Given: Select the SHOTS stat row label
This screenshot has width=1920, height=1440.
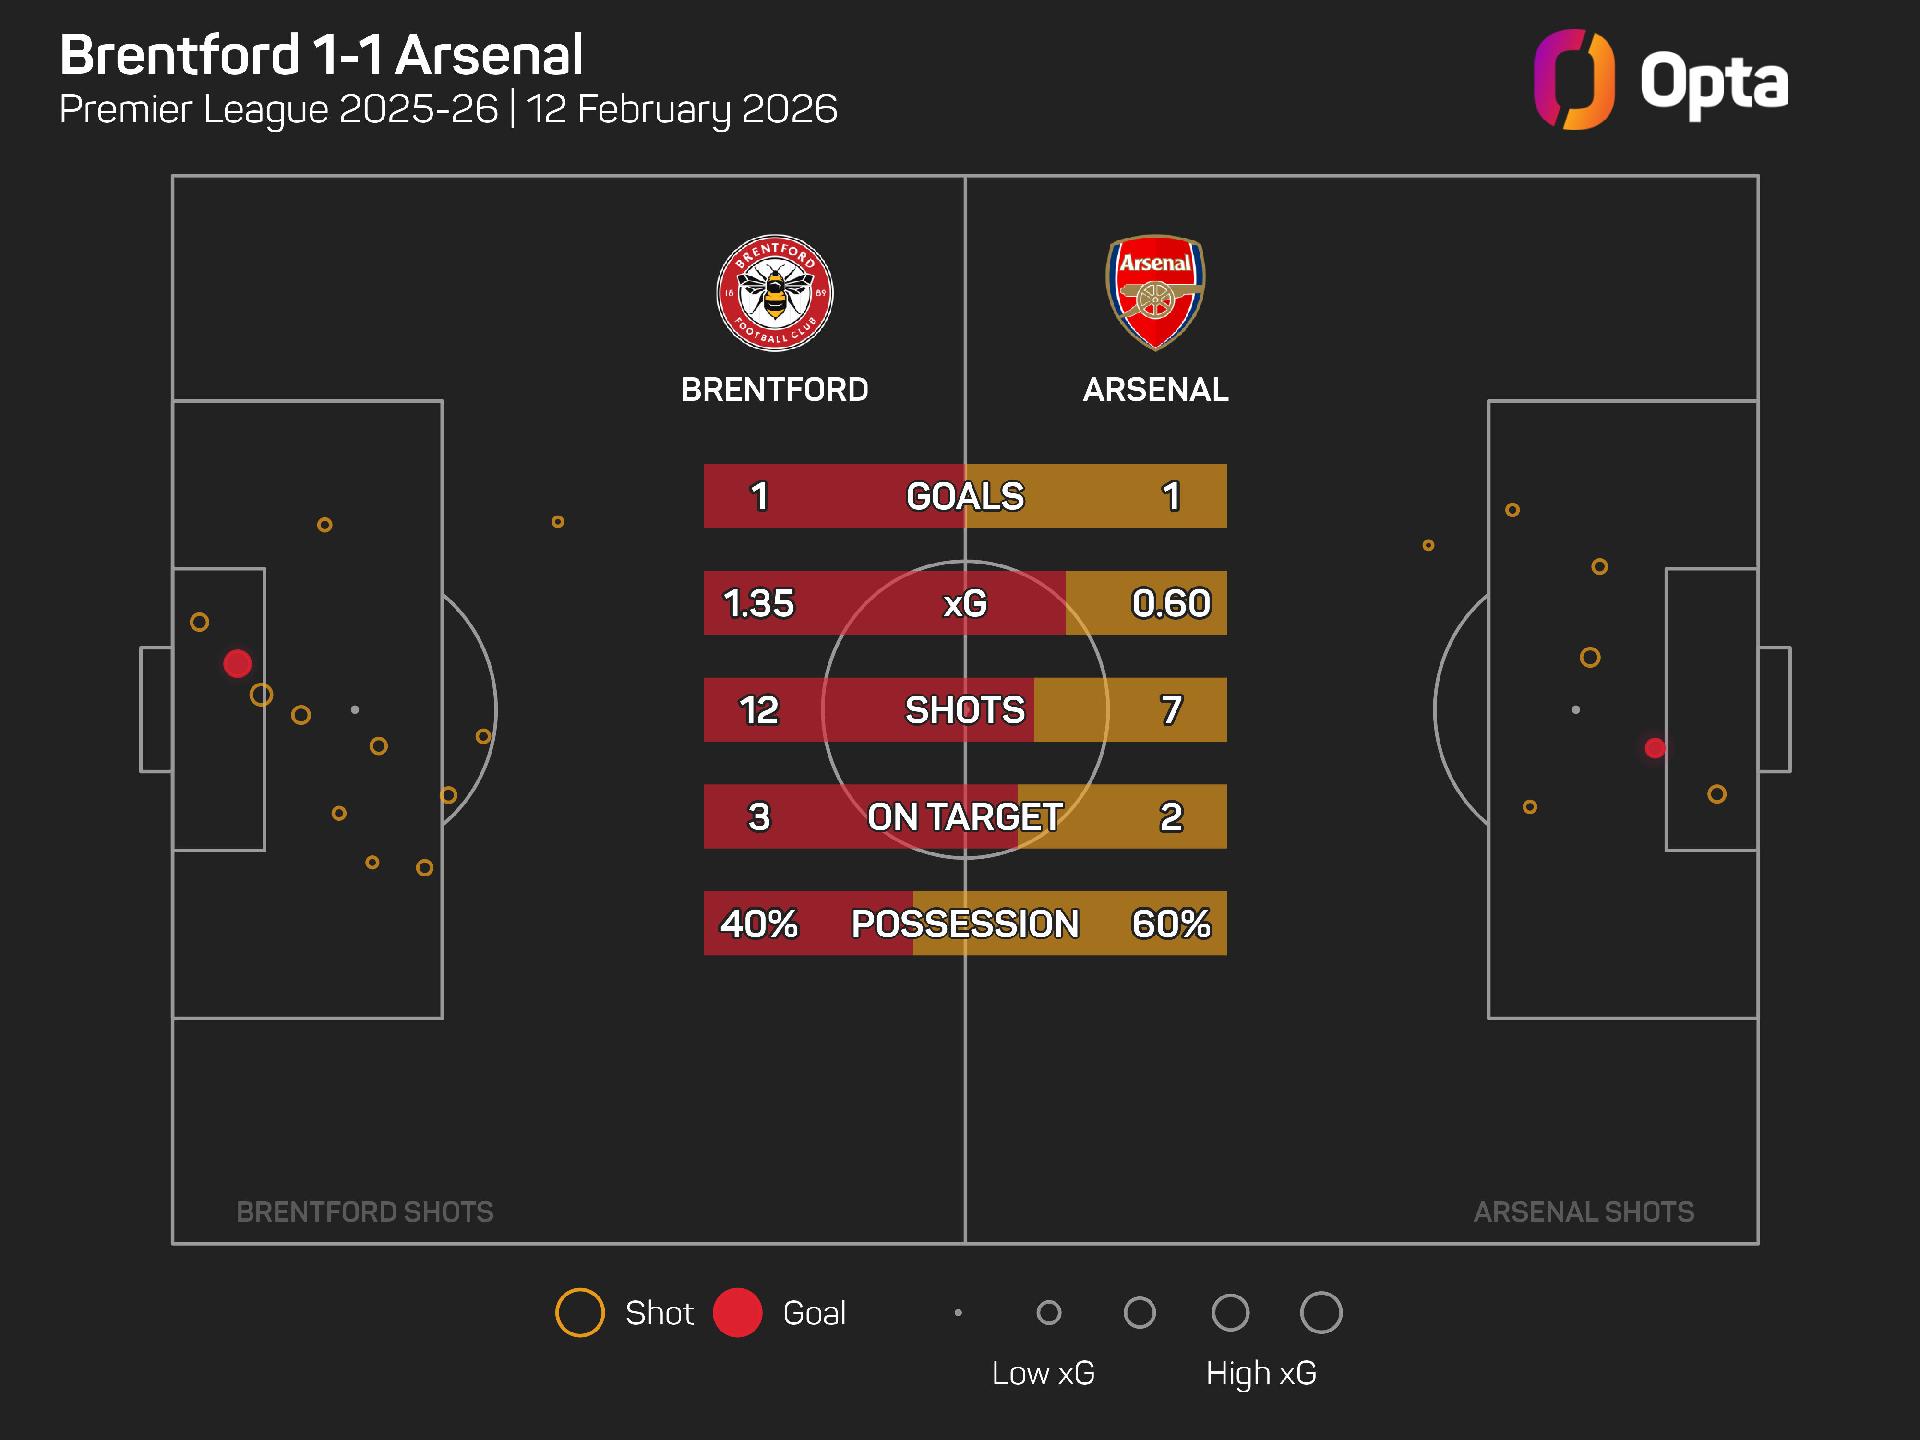Looking at the screenshot, I should tap(965, 710).
